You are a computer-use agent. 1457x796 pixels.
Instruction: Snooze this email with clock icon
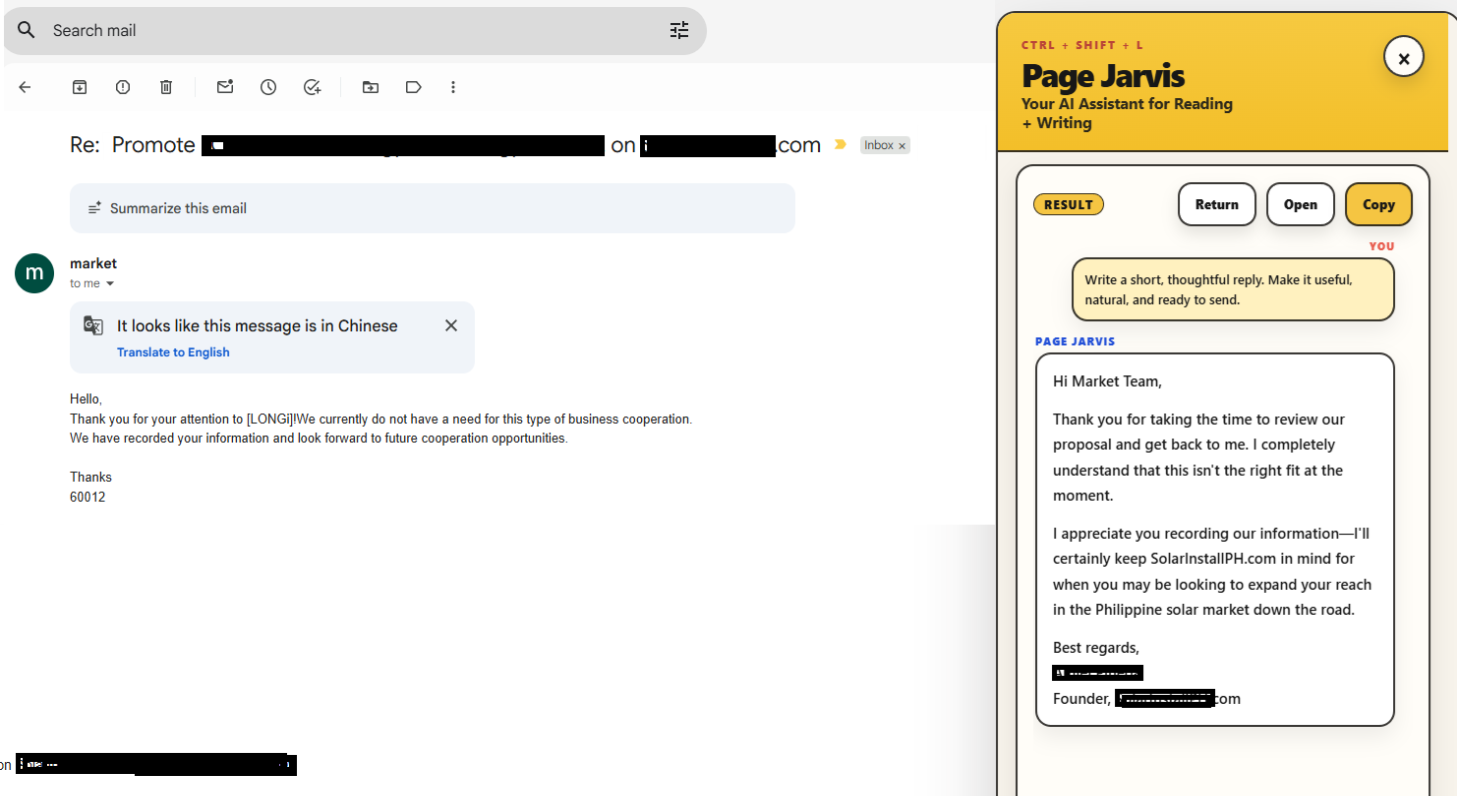tap(268, 87)
